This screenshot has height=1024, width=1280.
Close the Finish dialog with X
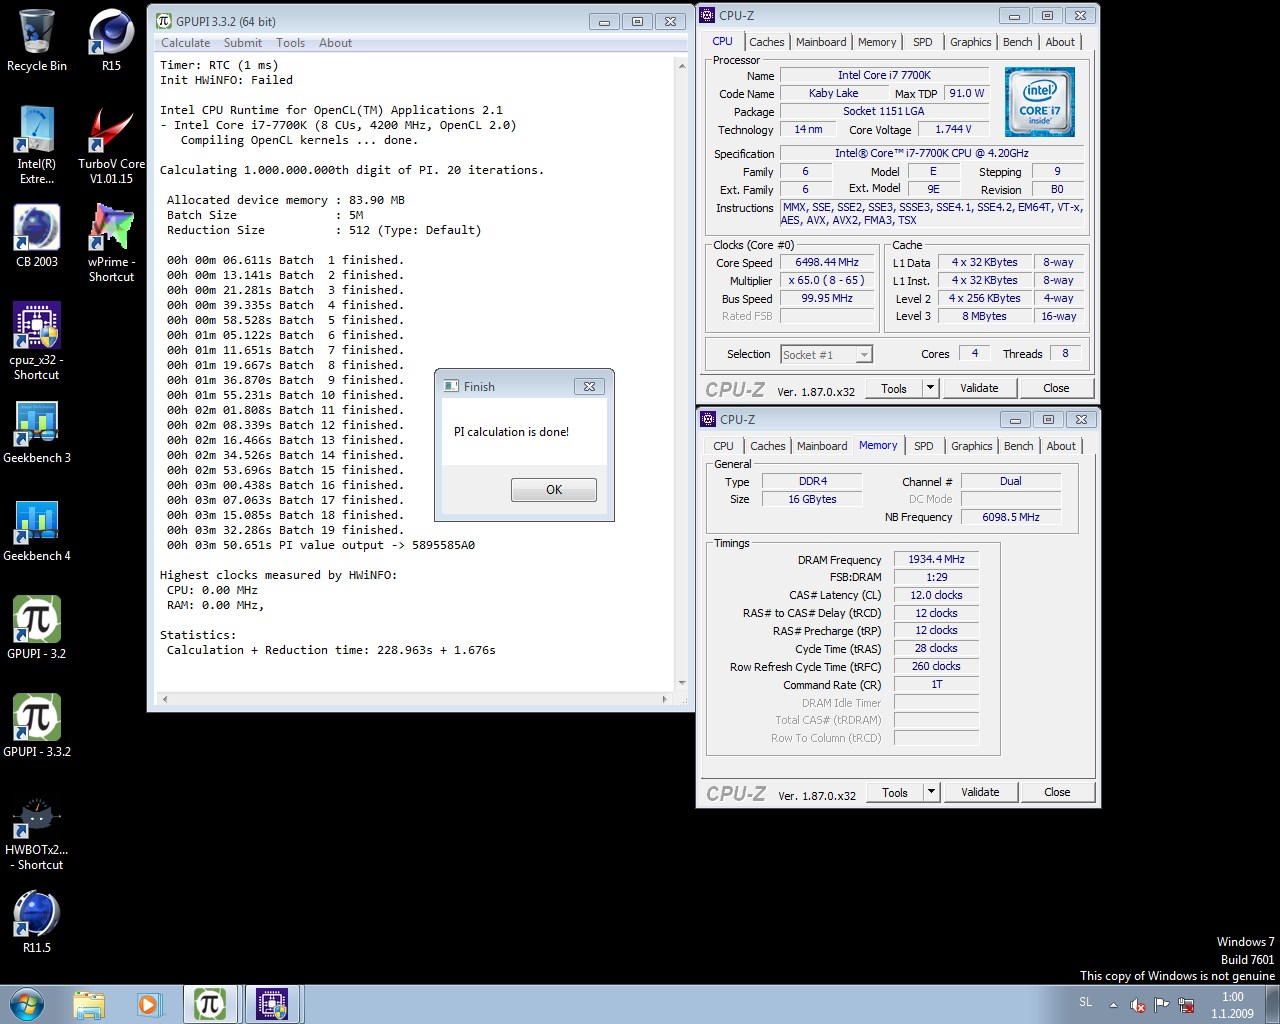coord(589,386)
